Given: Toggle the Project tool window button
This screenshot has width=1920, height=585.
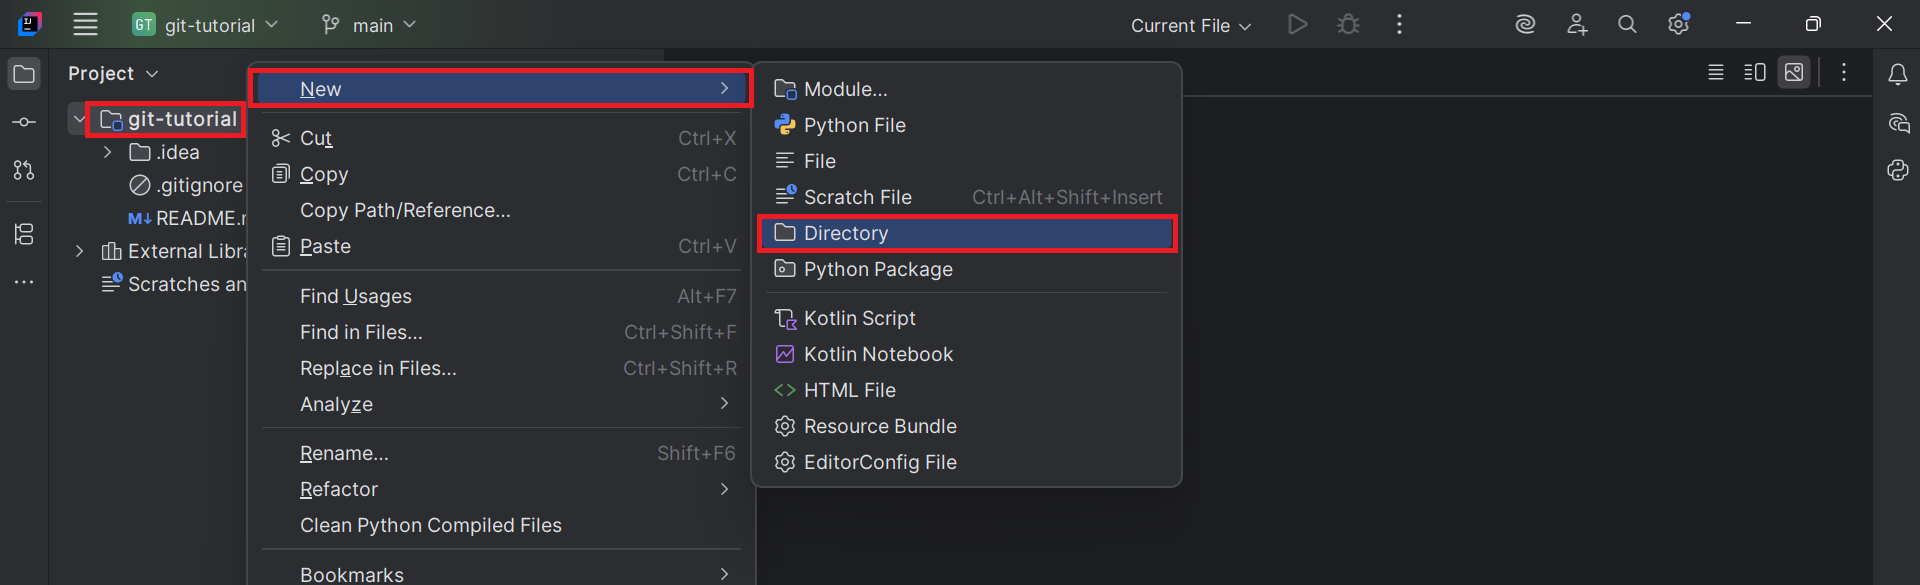Looking at the screenshot, I should click(x=24, y=74).
